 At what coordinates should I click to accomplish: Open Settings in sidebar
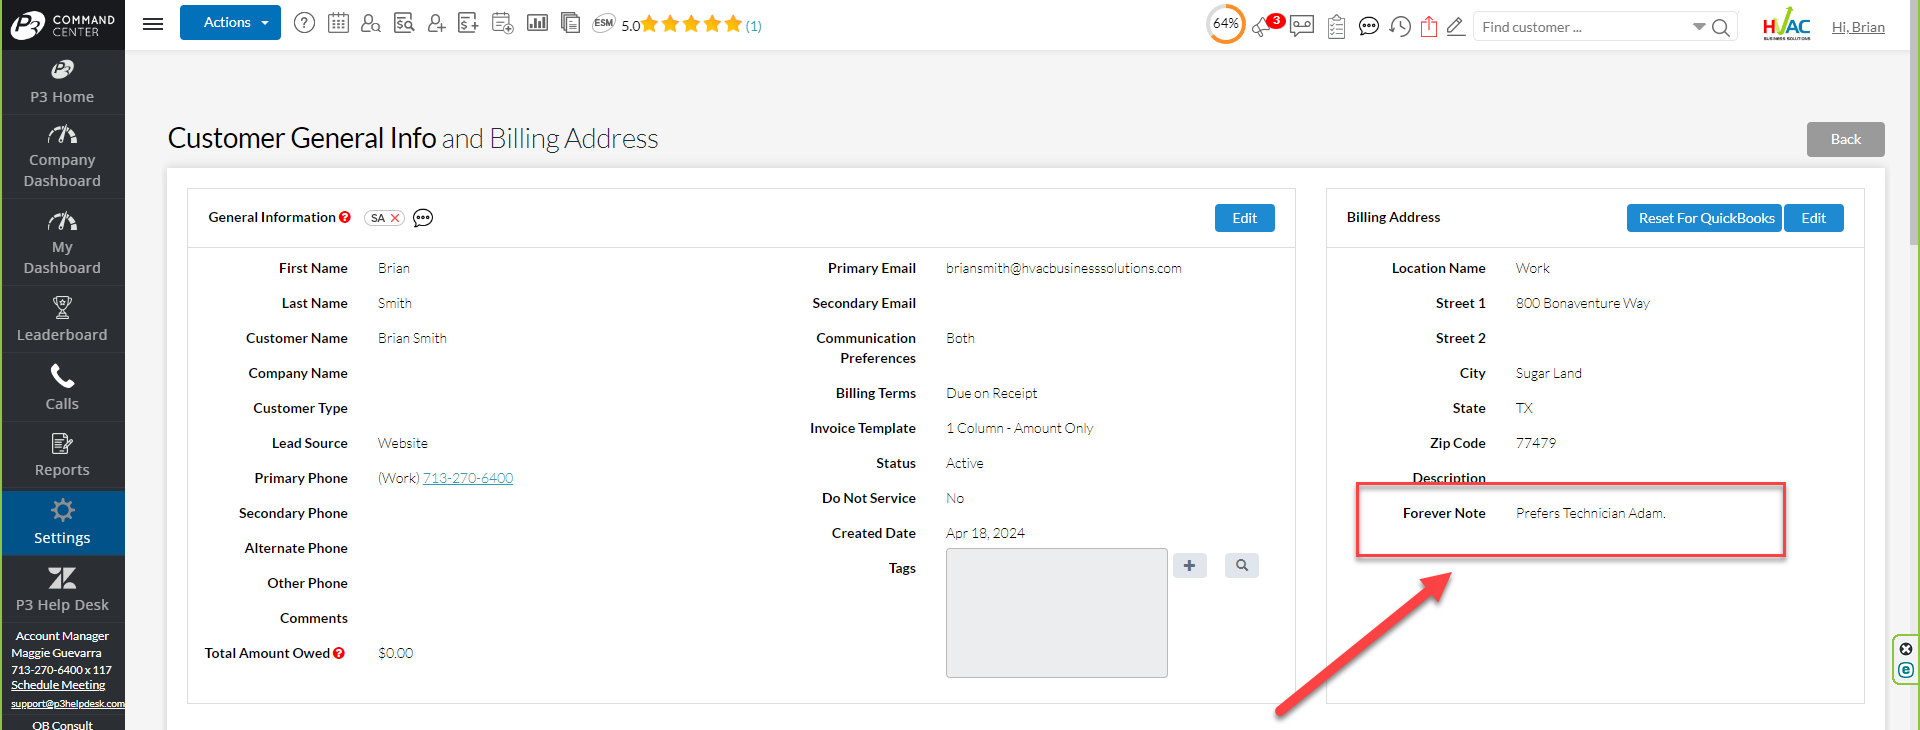tap(62, 523)
